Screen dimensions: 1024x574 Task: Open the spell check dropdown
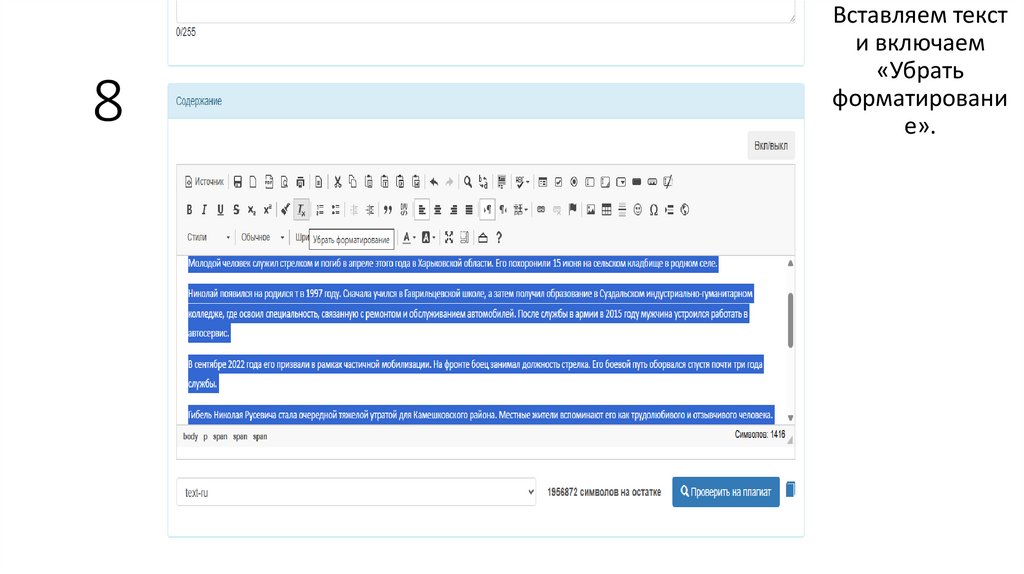pos(522,182)
